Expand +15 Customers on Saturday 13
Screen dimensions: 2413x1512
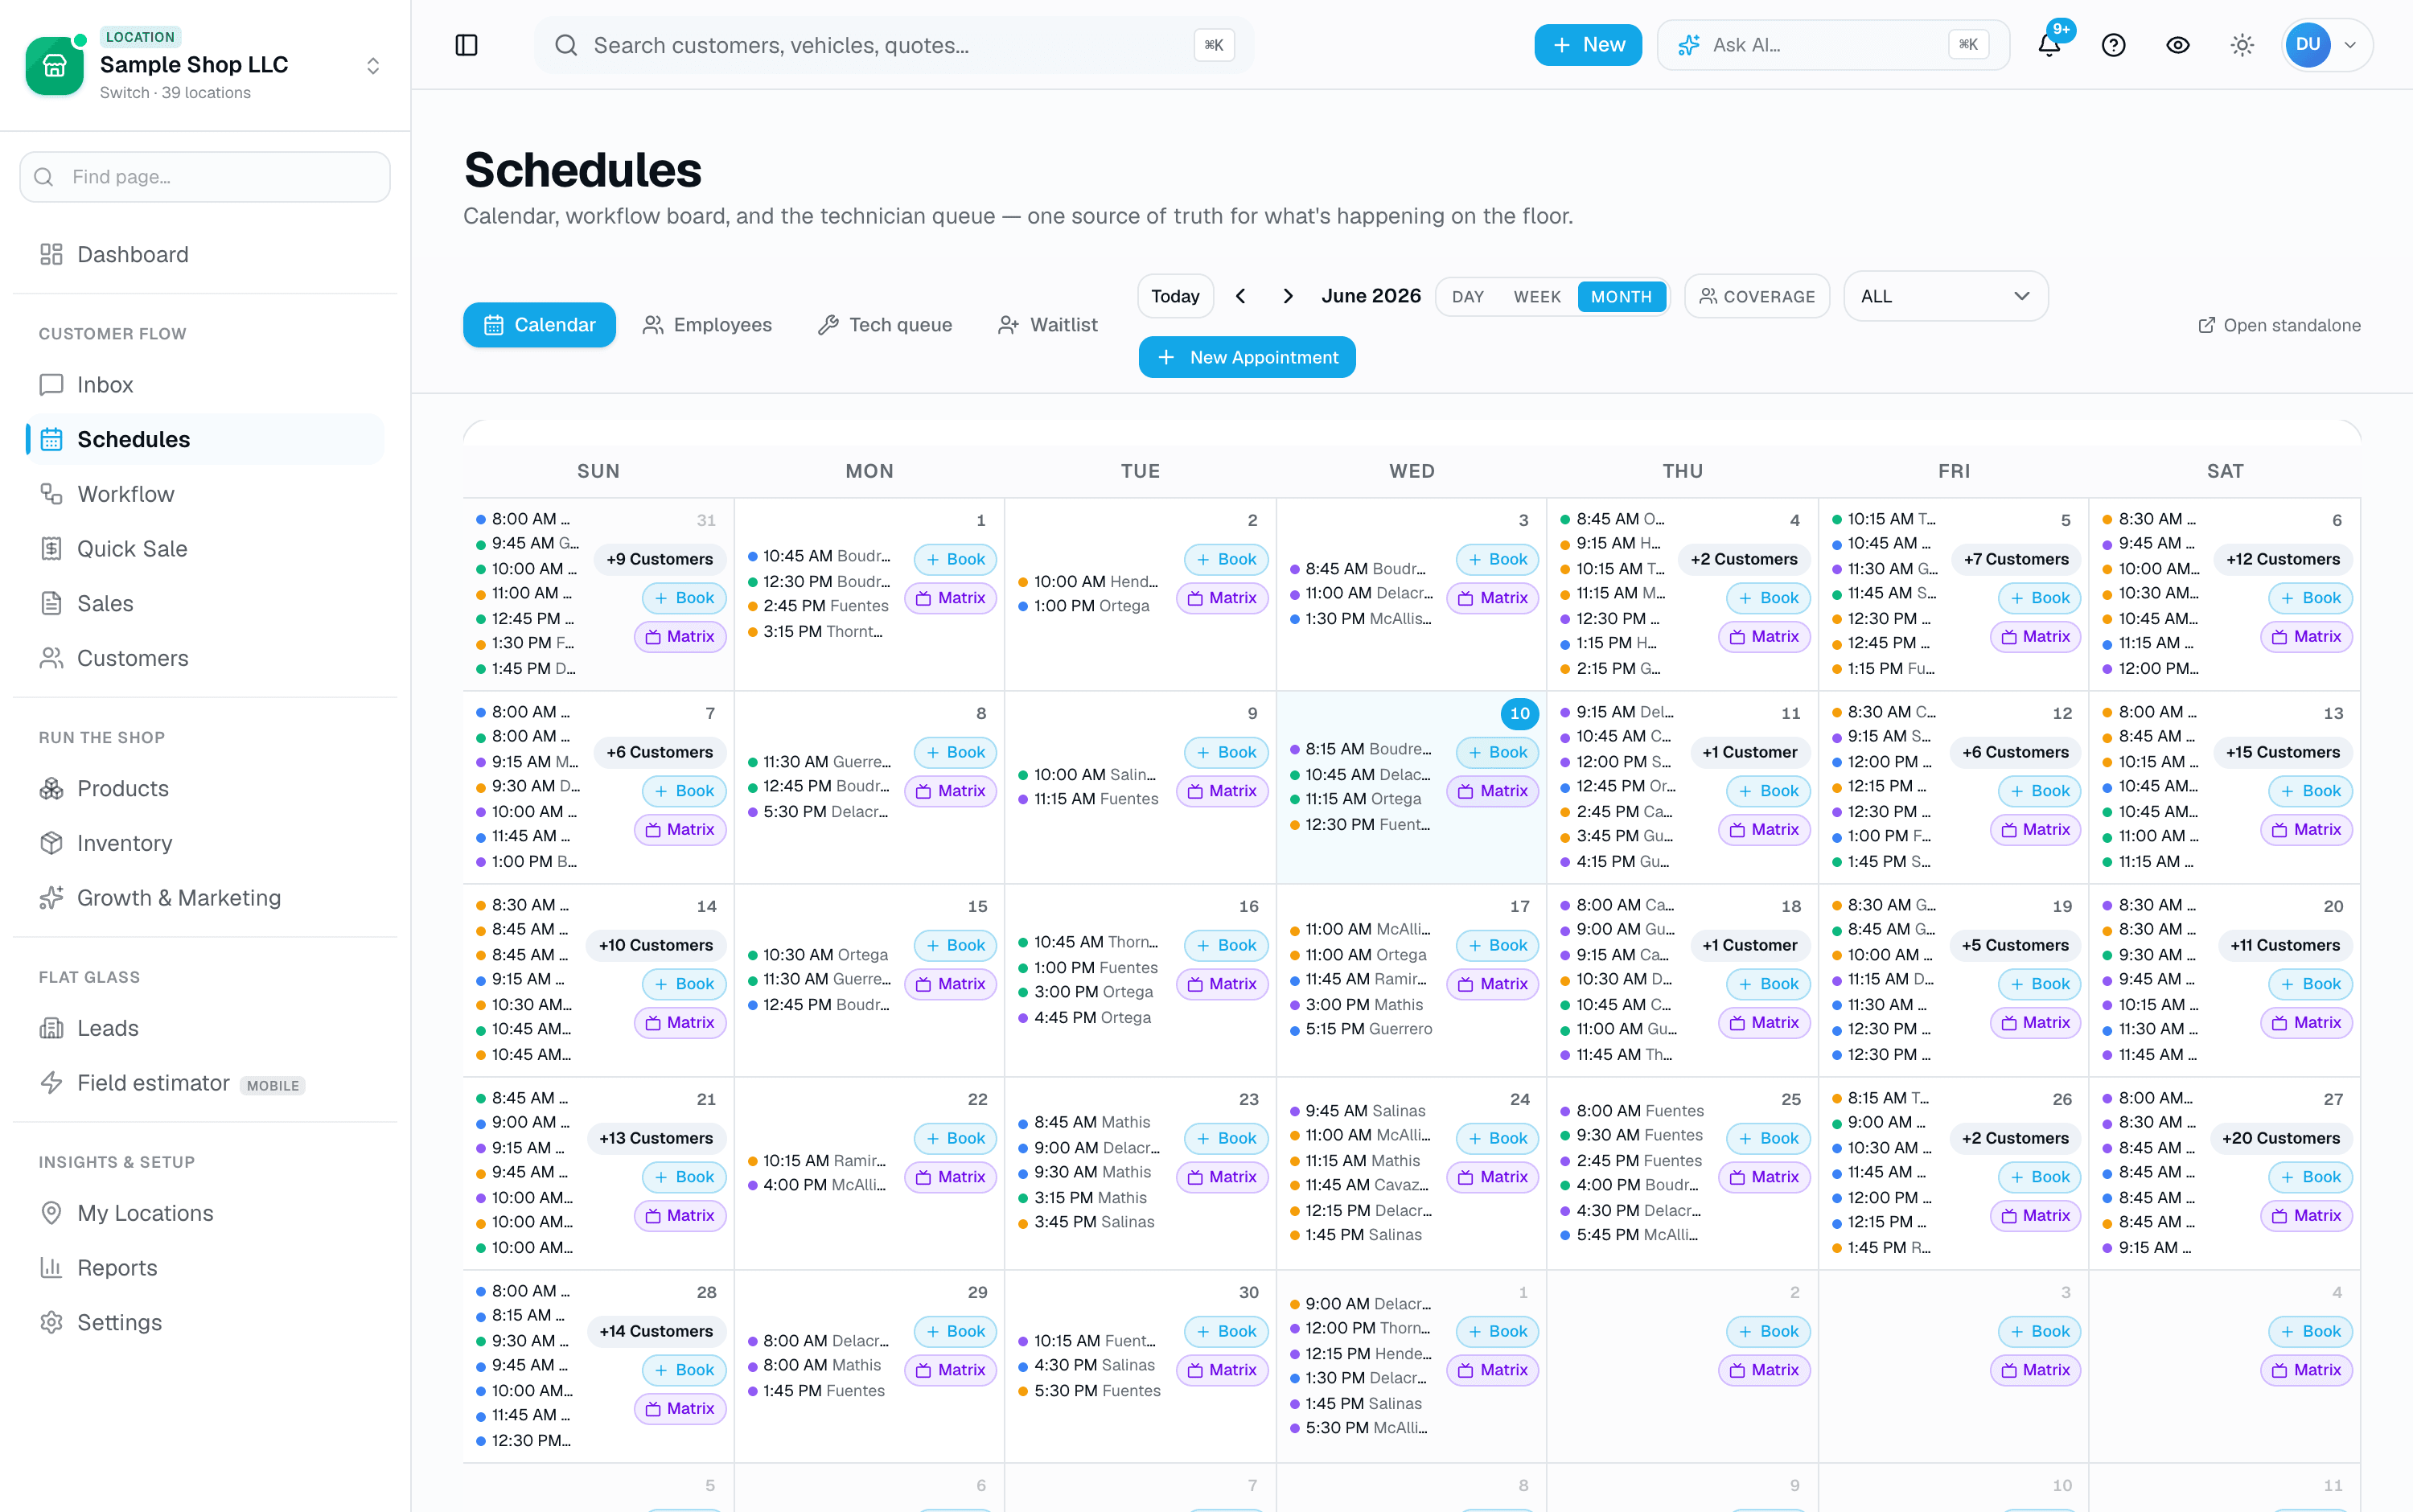pos(2283,752)
